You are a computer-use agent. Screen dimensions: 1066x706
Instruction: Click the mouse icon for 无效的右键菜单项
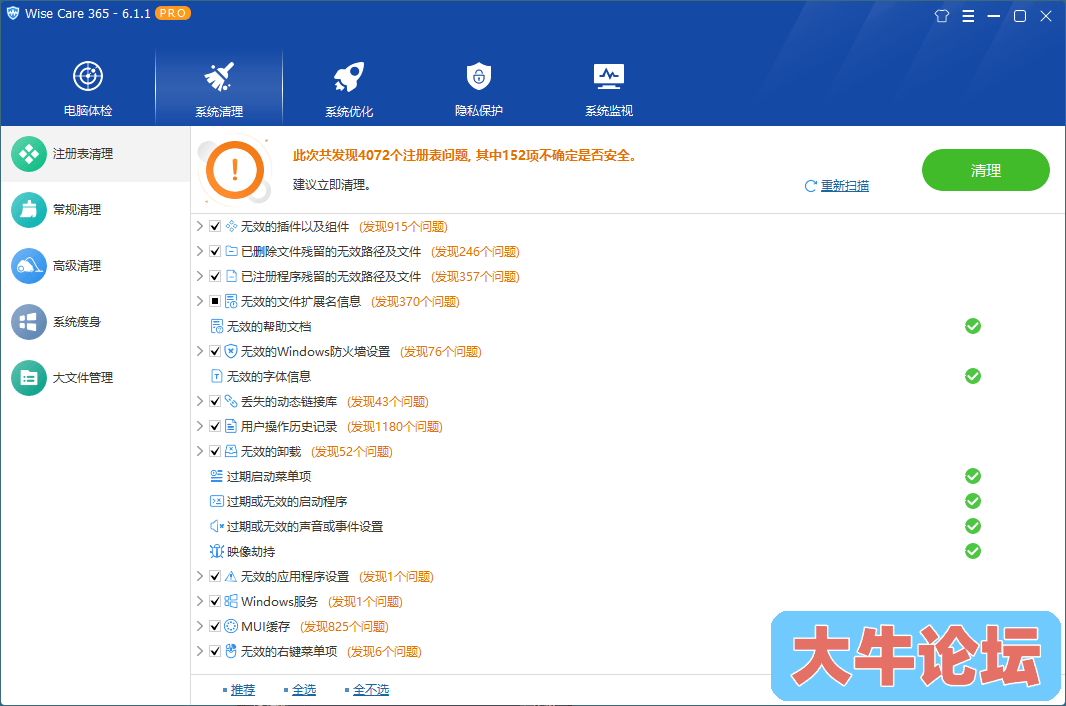(x=231, y=652)
